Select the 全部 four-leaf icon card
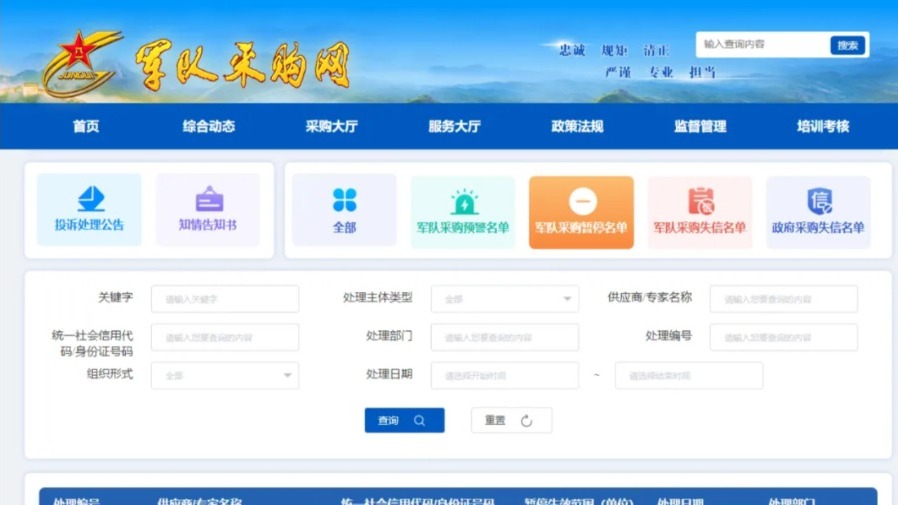 [344, 210]
